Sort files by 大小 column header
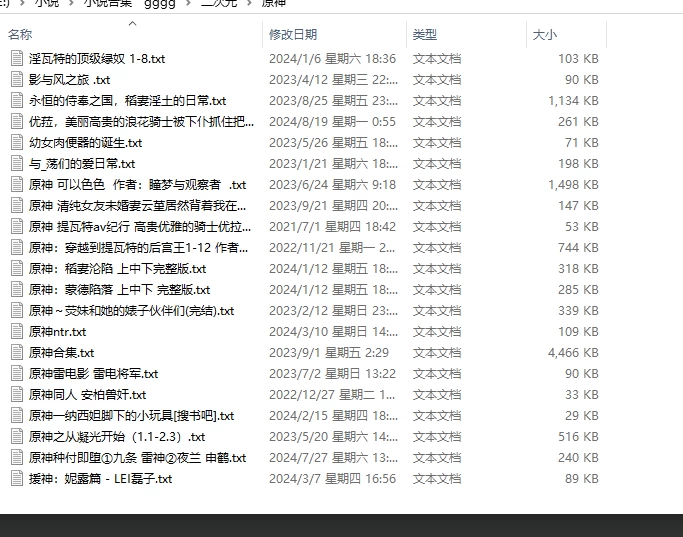The height and width of the screenshot is (537, 683). [545, 34]
